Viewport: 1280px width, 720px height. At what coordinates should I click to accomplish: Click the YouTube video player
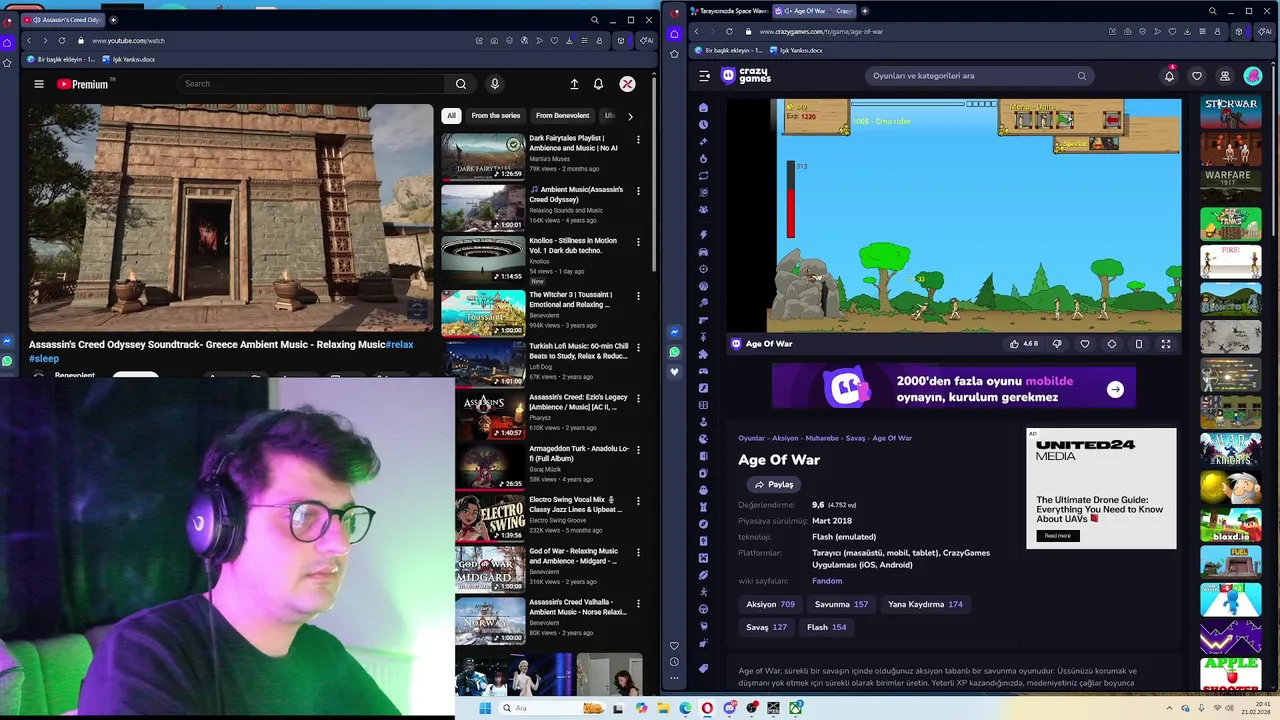pos(231,217)
